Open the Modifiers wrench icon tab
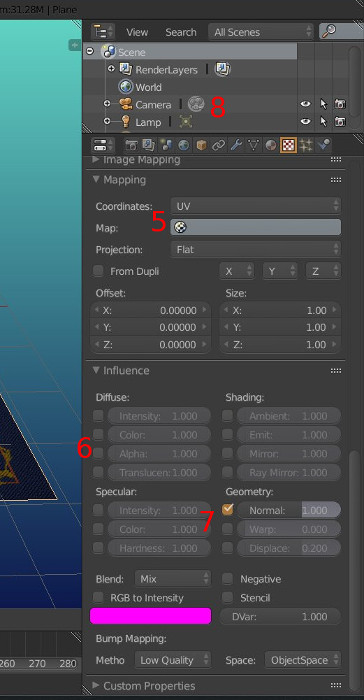Viewport: 364px width, 700px height. [x=236, y=145]
